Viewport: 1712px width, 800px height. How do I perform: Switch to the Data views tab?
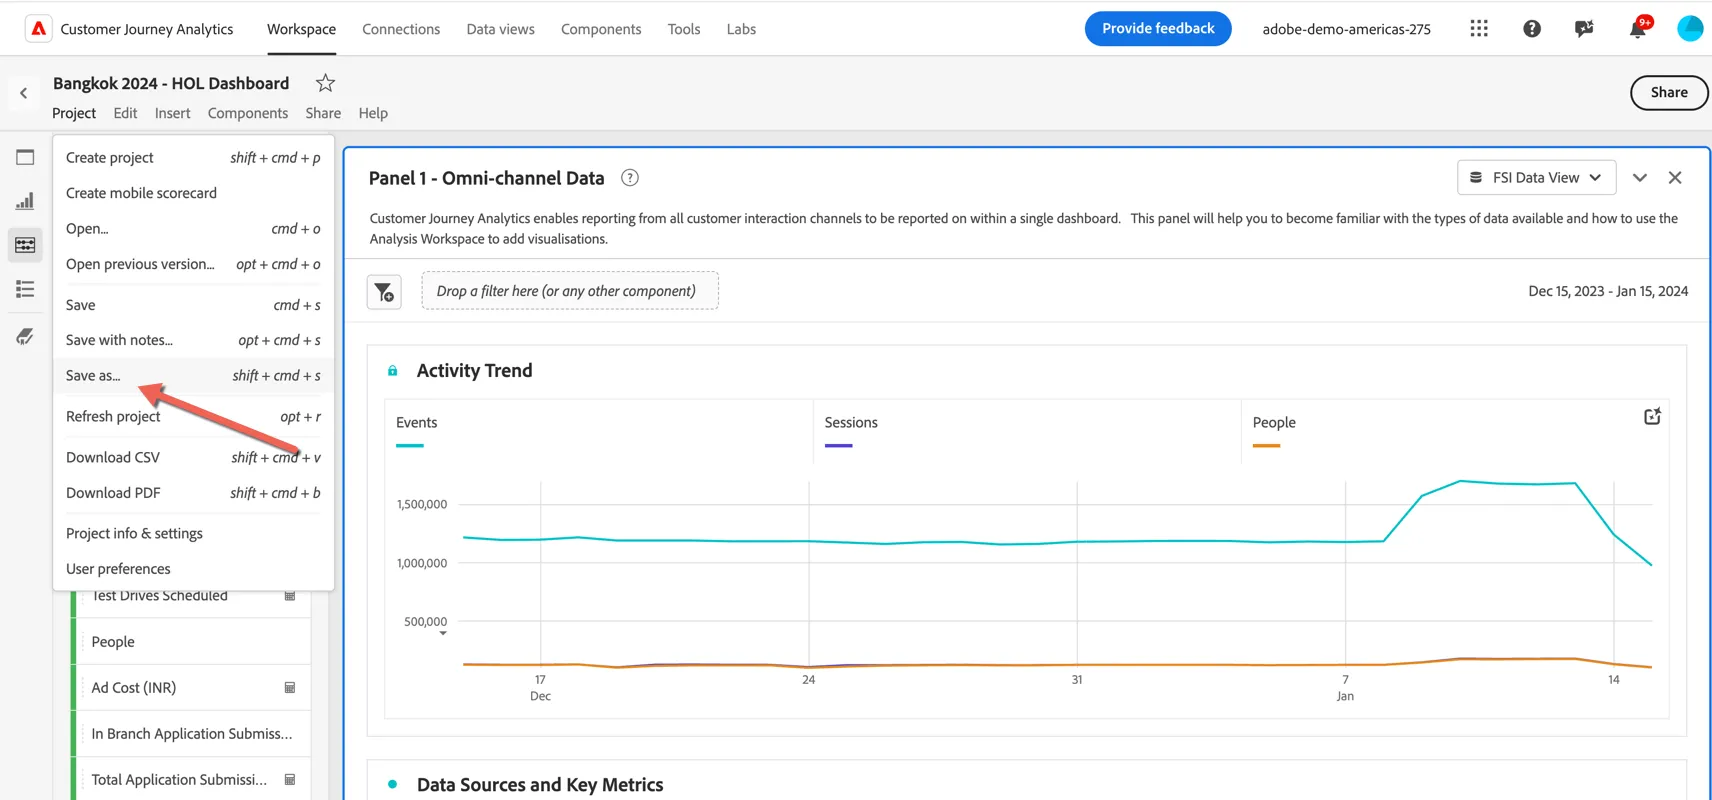point(500,29)
